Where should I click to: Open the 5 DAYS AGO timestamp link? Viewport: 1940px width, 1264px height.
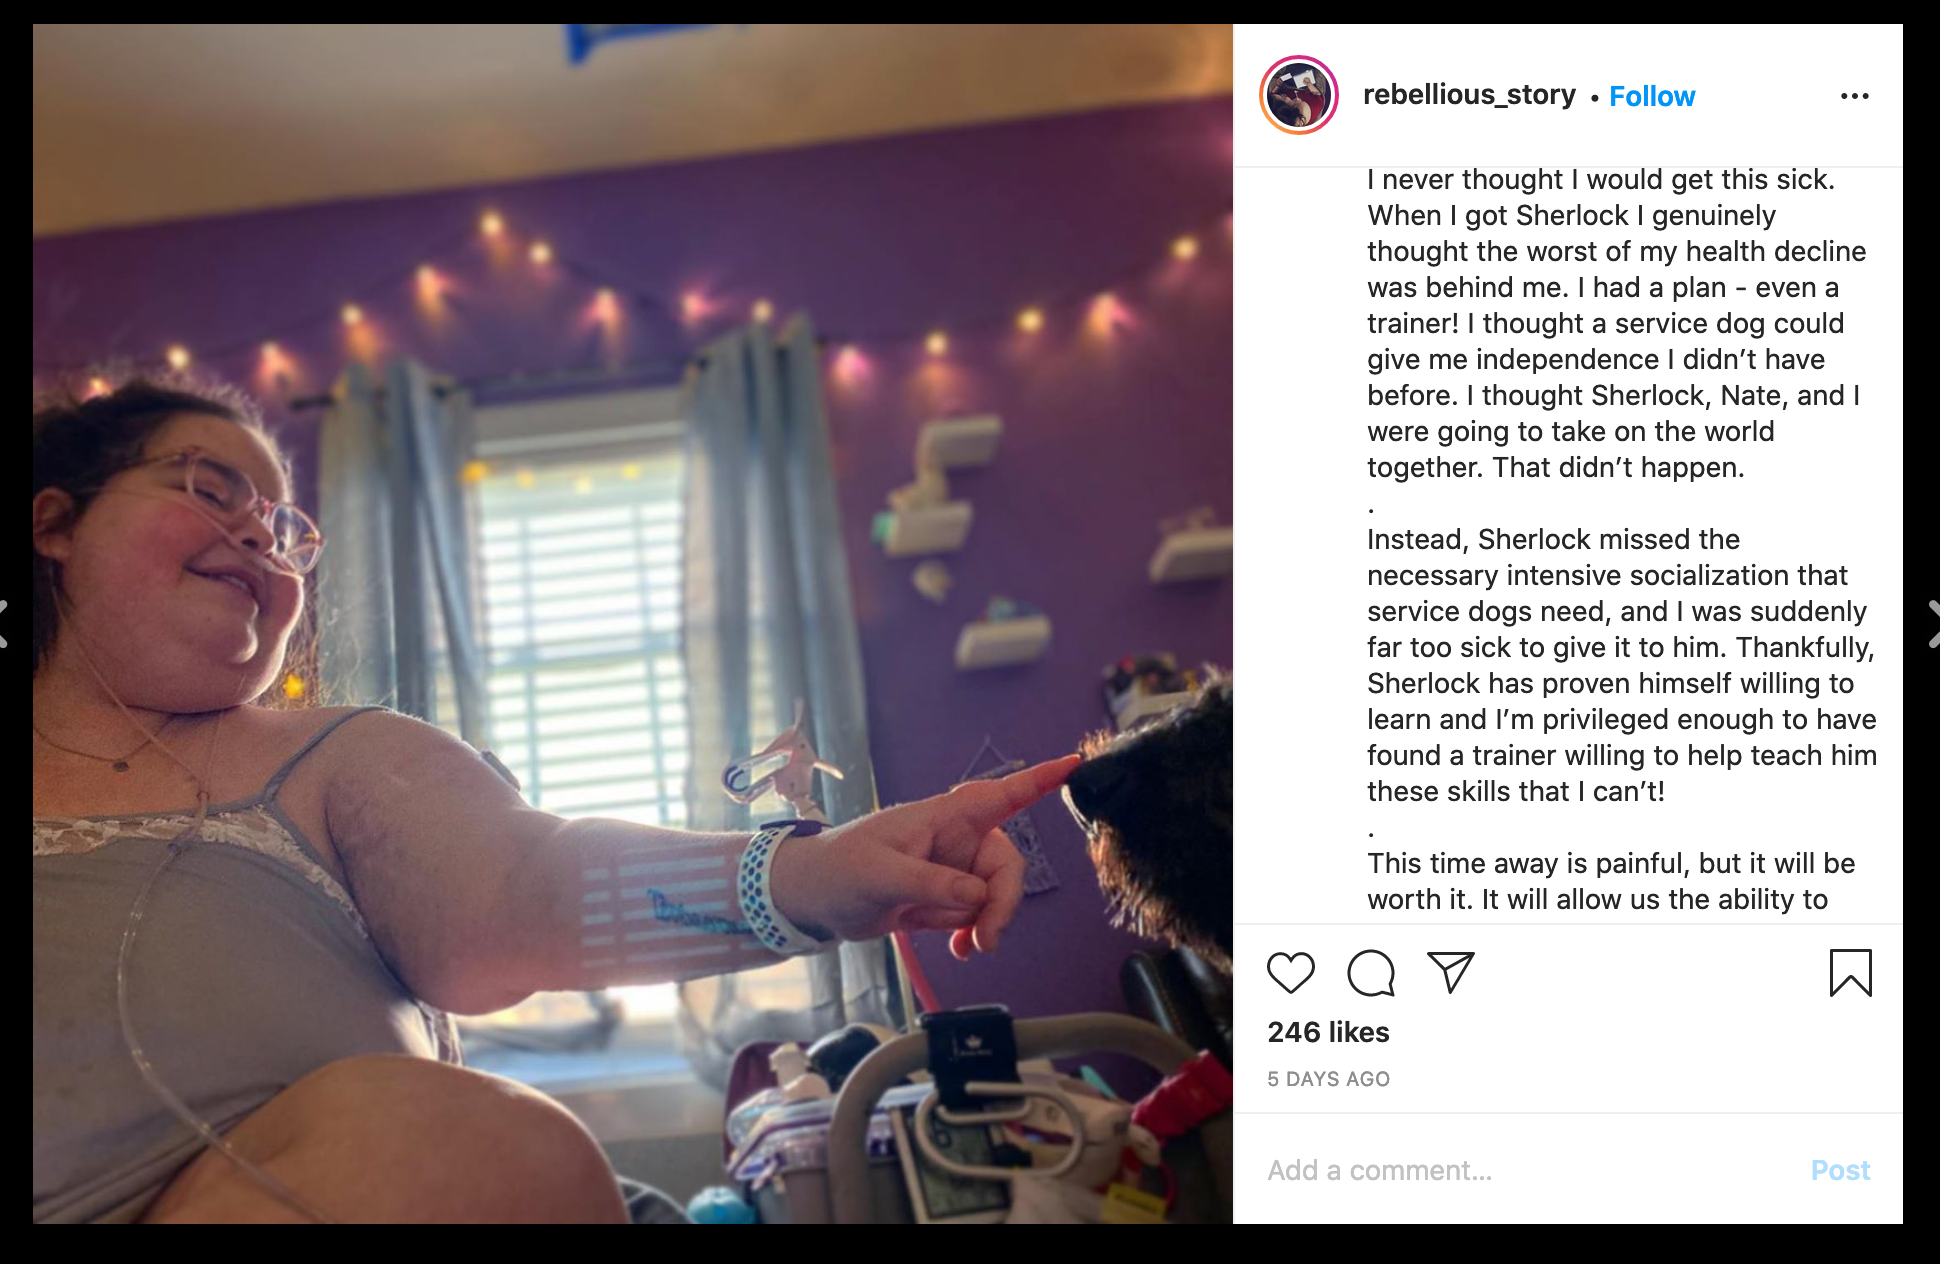pyautogui.click(x=1328, y=1079)
